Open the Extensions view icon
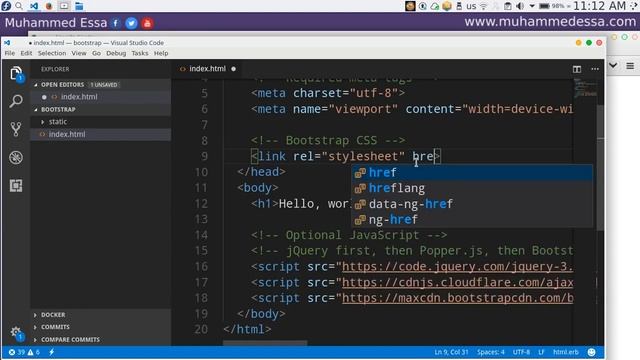The height and width of the screenshot is (360, 640). 16,186
